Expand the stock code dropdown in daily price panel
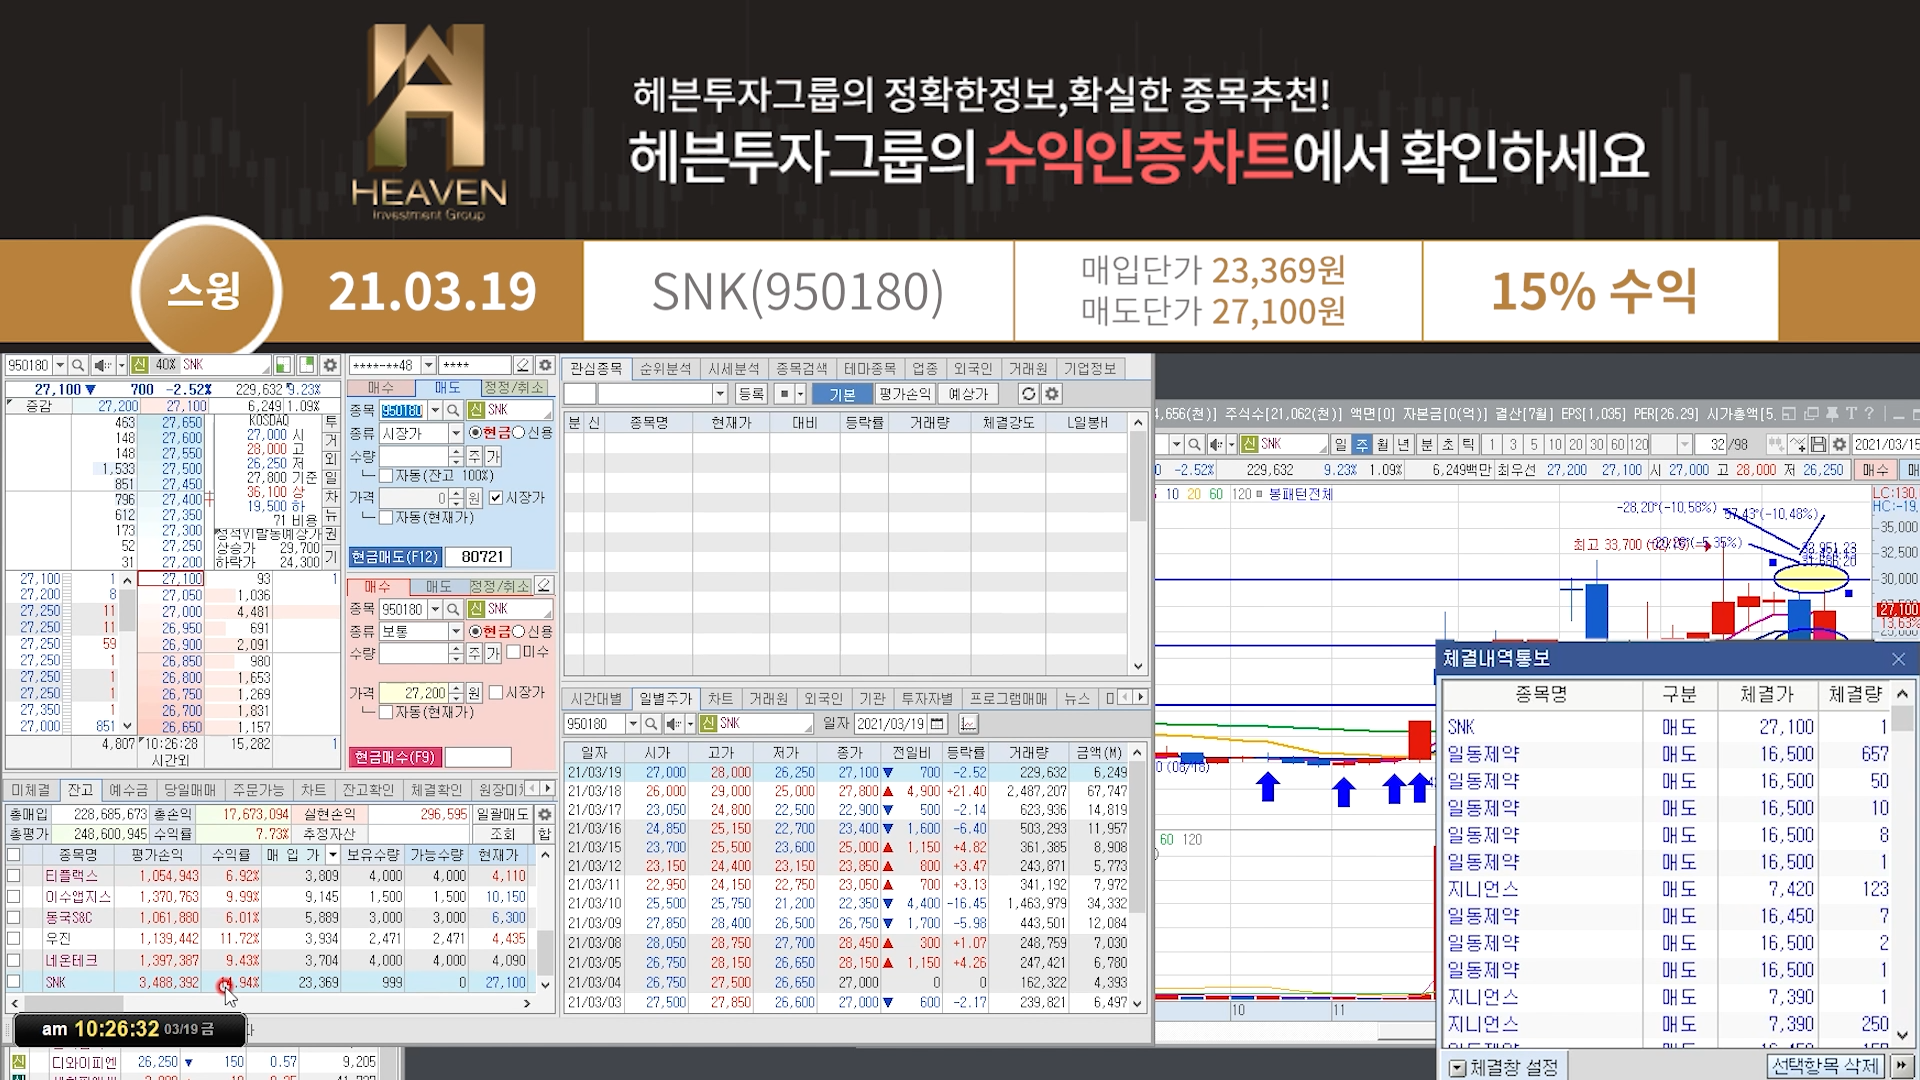 633,723
